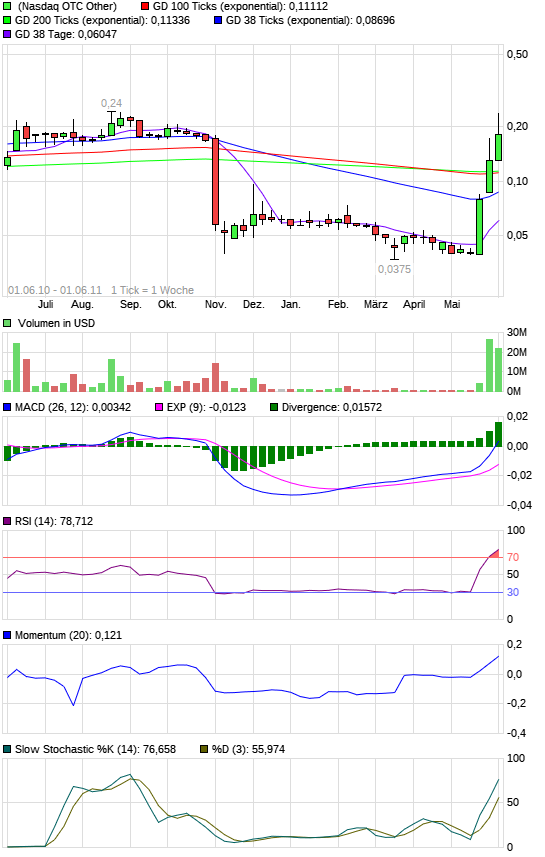The width and height of the screenshot is (545, 857).
Task: Click the dark green Divergence legend swatch
Action: 274,407
